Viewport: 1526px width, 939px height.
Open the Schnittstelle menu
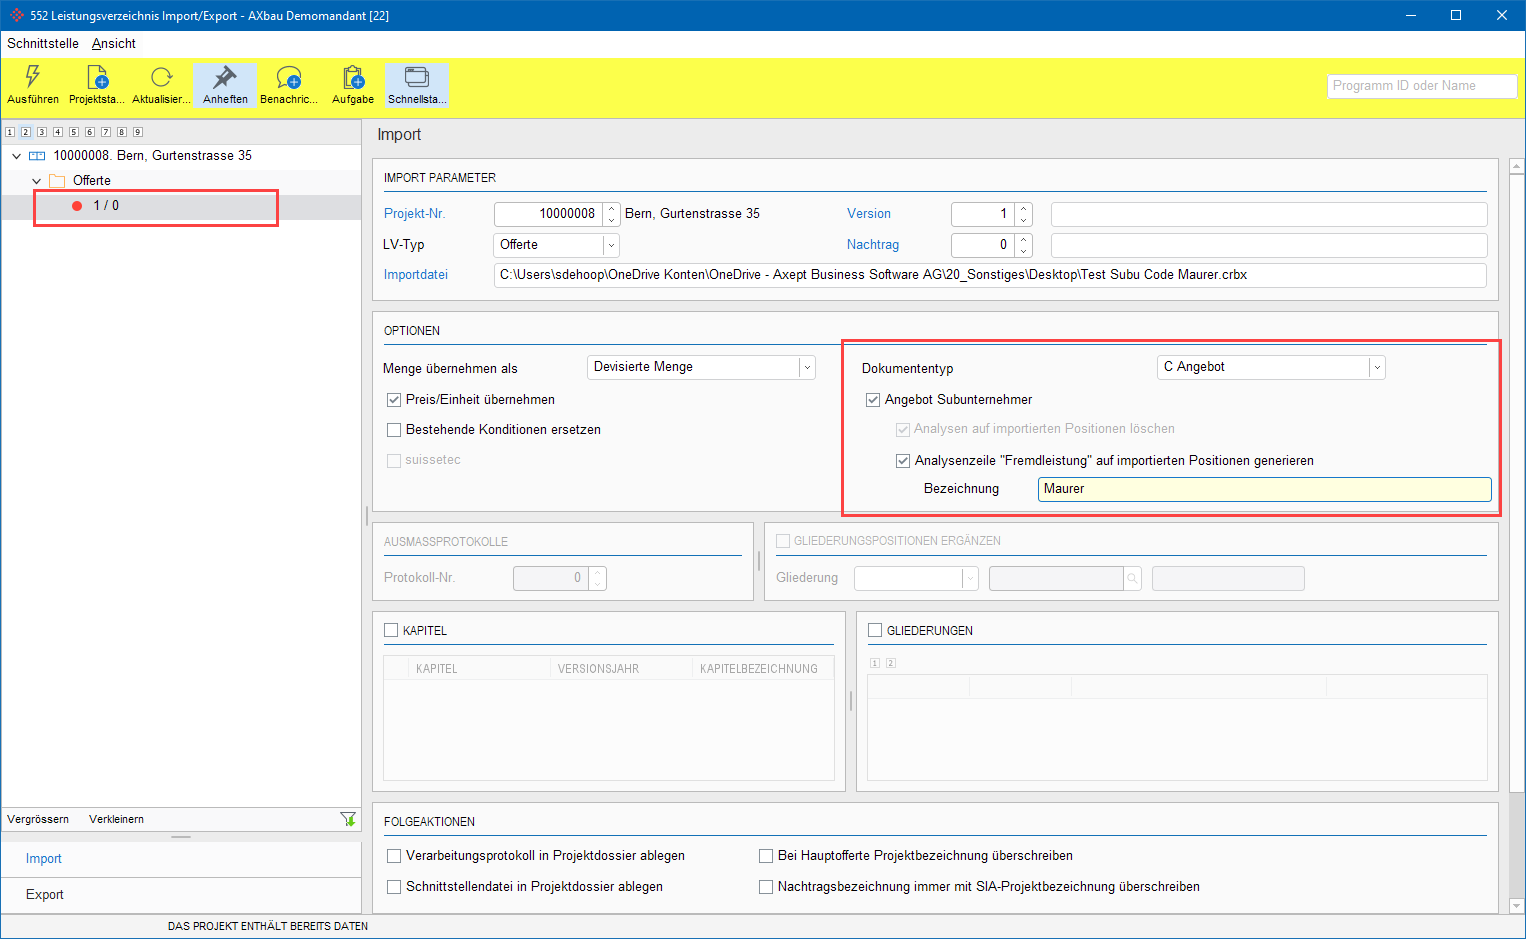[43, 44]
